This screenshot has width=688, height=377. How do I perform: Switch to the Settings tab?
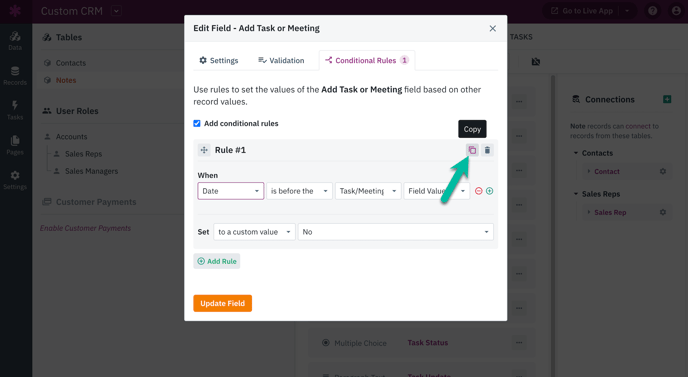(219, 61)
